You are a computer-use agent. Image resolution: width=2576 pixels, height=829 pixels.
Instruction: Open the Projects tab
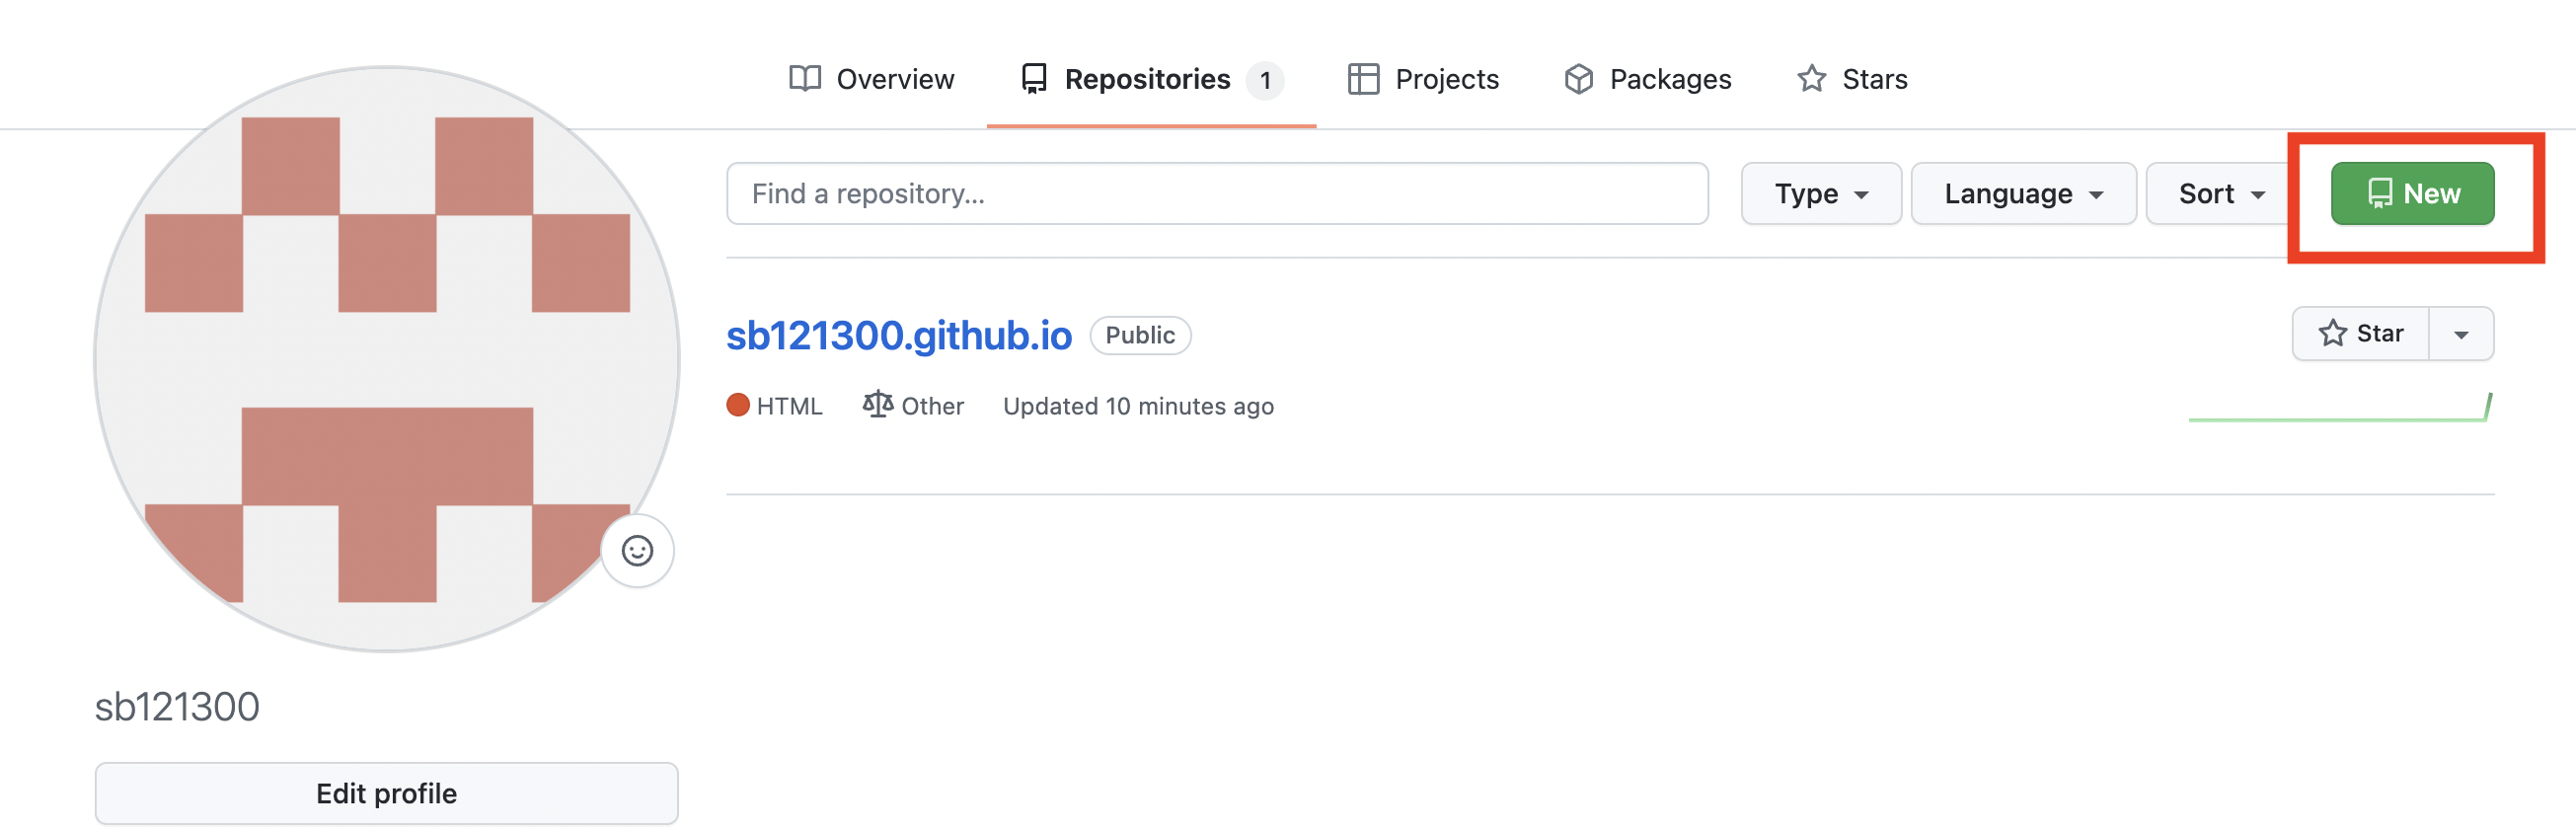tap(1423, 79)
